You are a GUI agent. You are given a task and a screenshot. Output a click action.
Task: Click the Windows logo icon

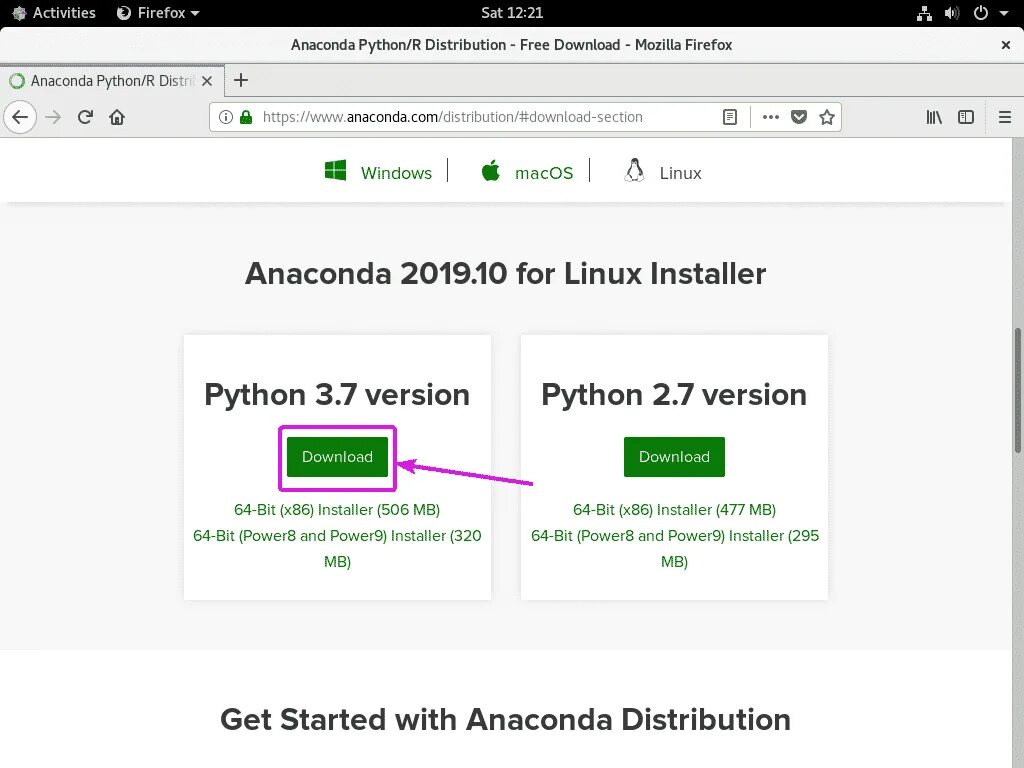(x=336, y=170)
